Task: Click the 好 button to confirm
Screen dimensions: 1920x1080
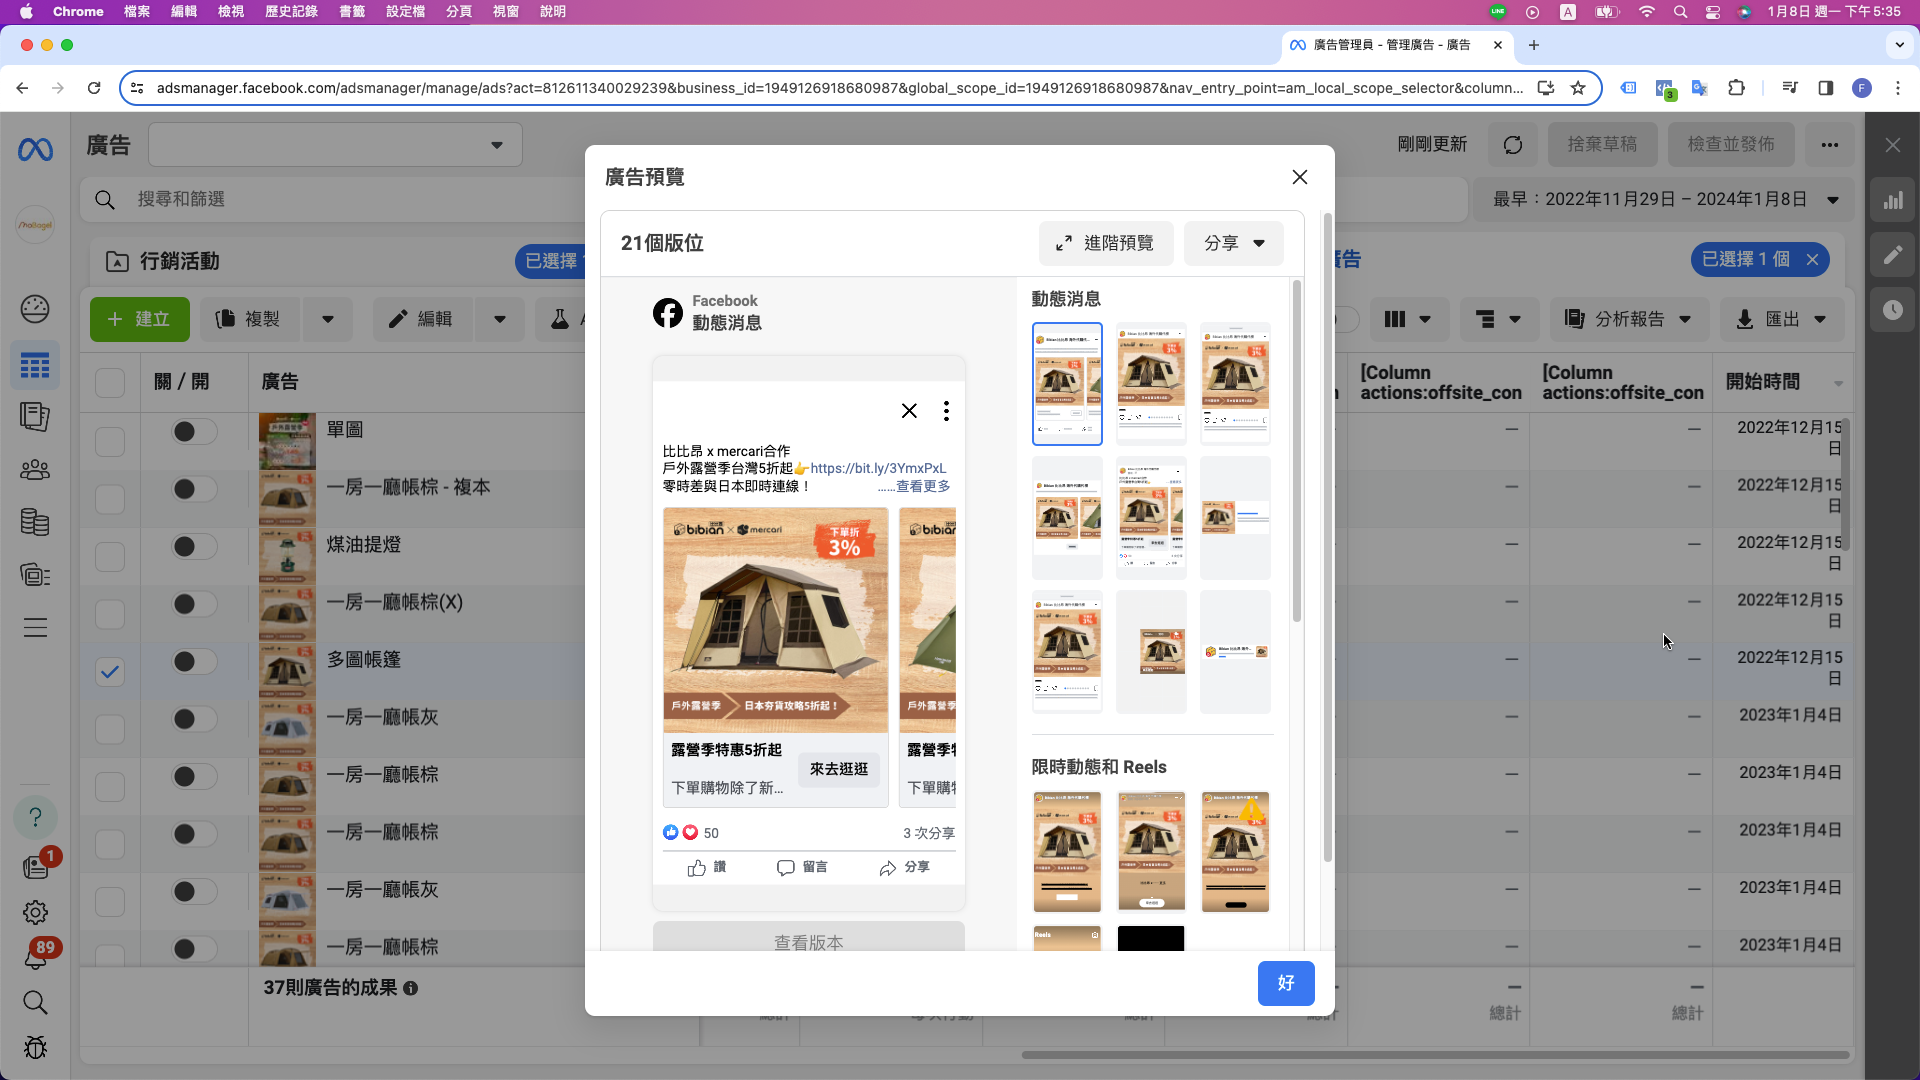Action: (1286, 983)
